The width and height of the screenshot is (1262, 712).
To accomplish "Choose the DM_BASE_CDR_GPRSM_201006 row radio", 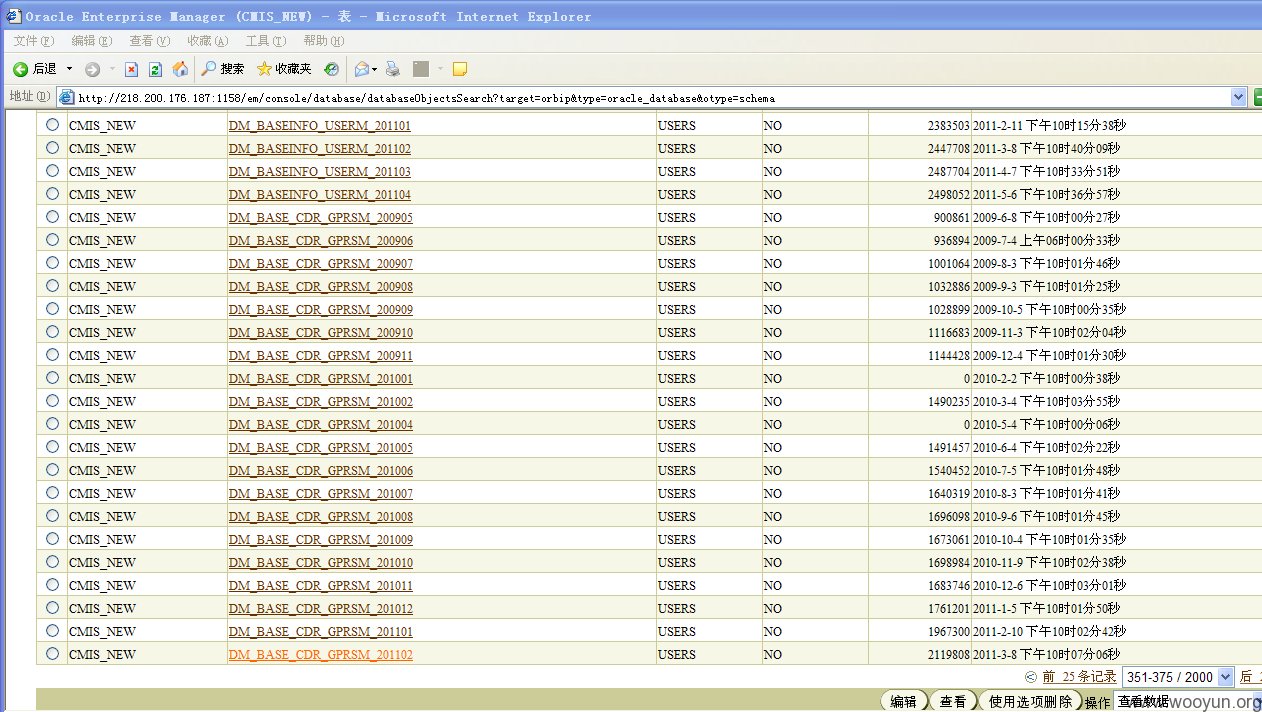I will (x=52, y=470).
